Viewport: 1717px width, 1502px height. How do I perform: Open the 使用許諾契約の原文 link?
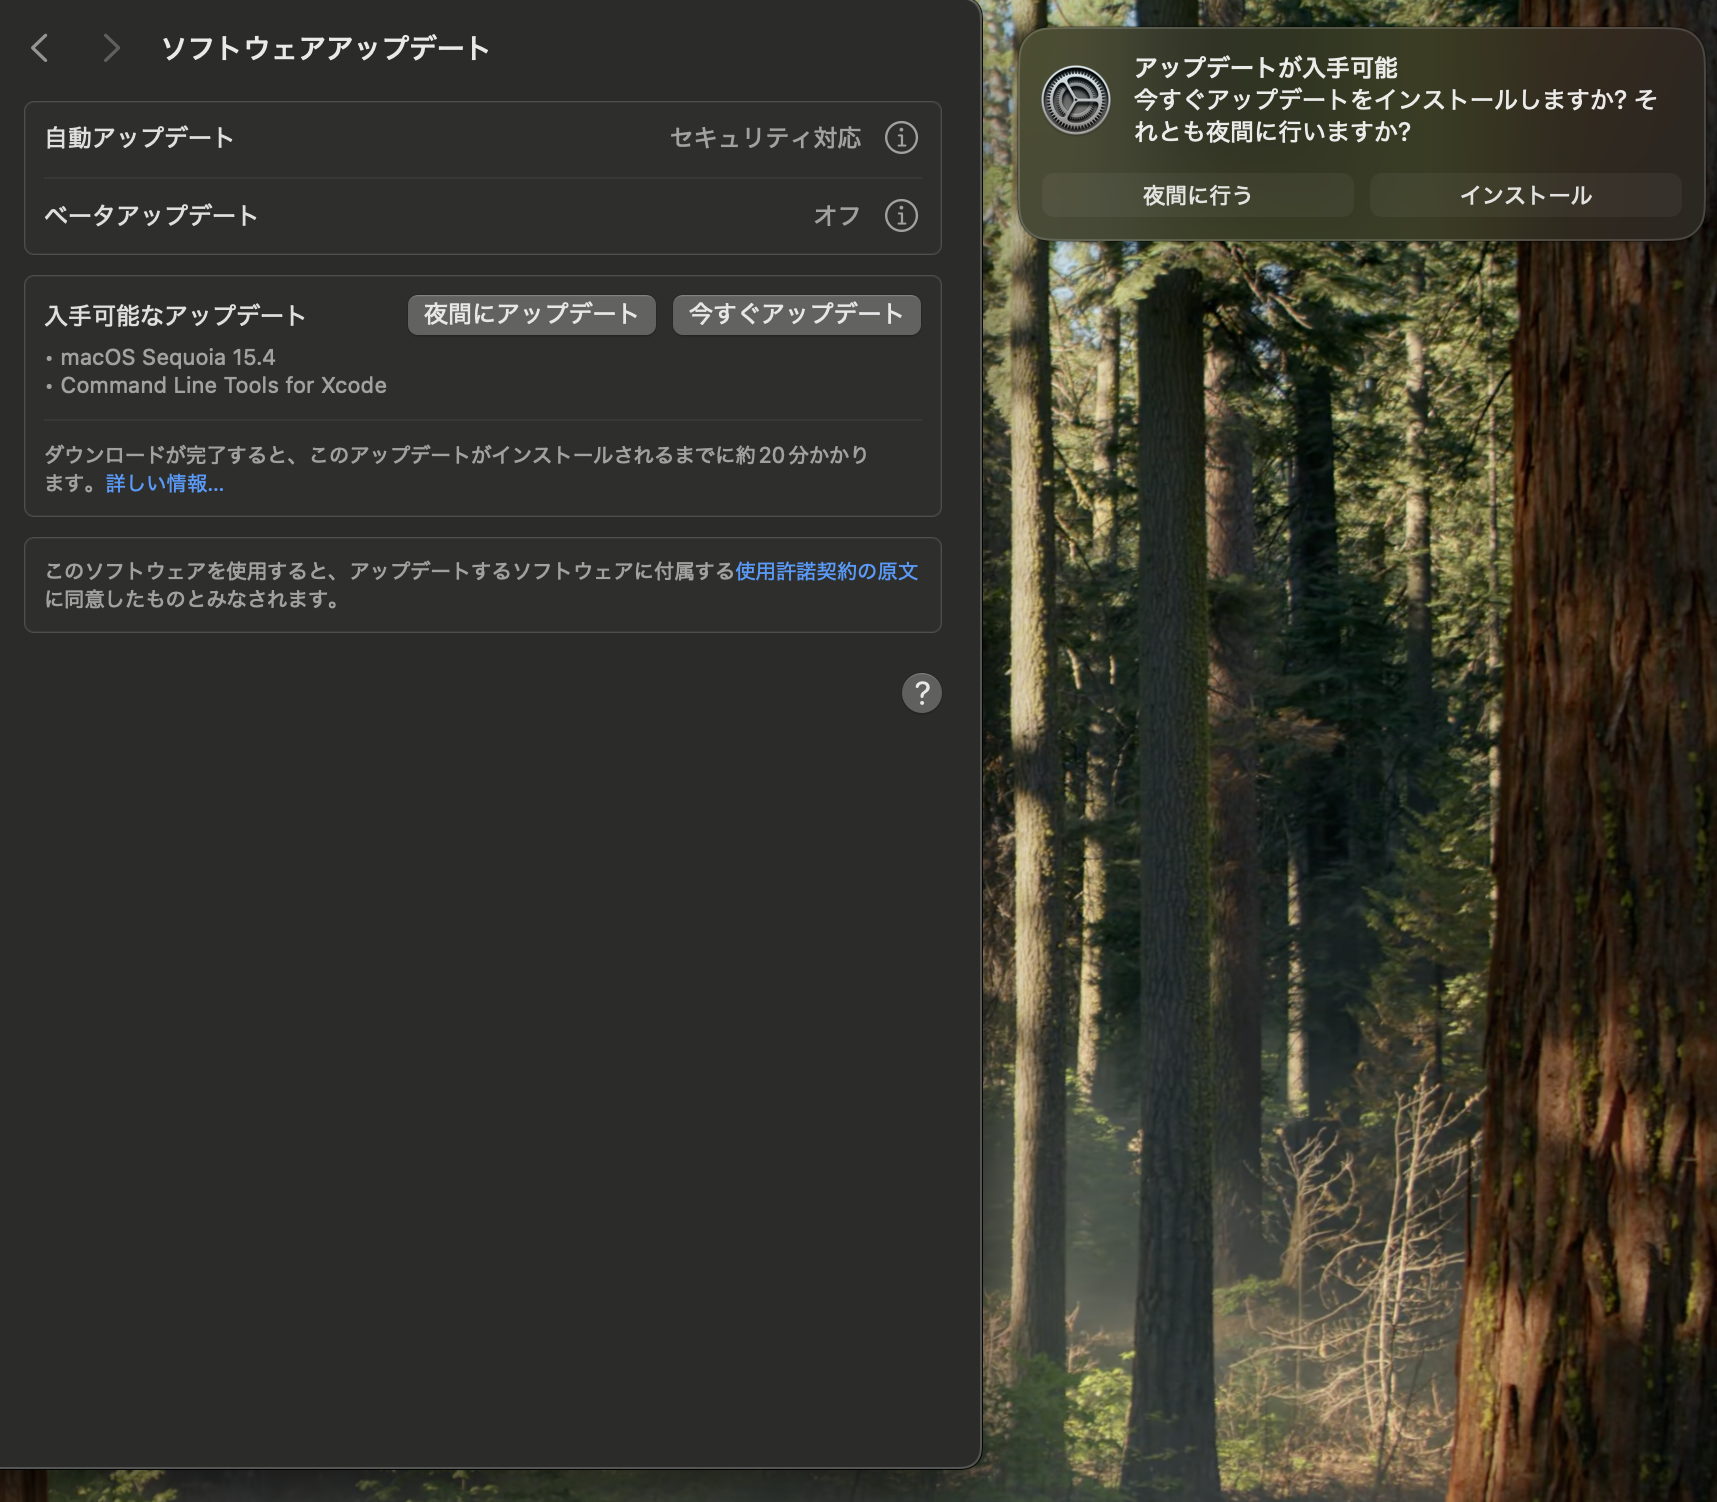826,571
